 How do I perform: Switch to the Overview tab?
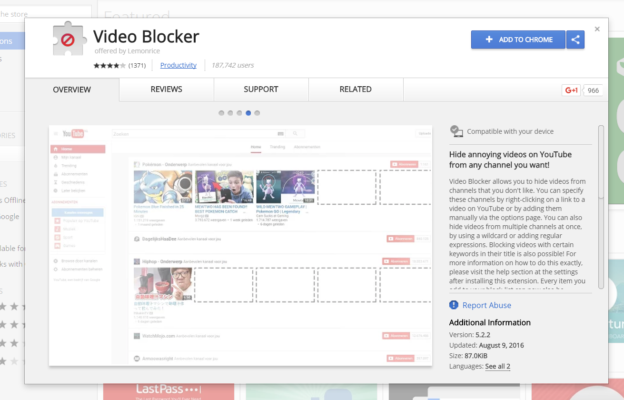pyautogui.click(x=72, y=90)
